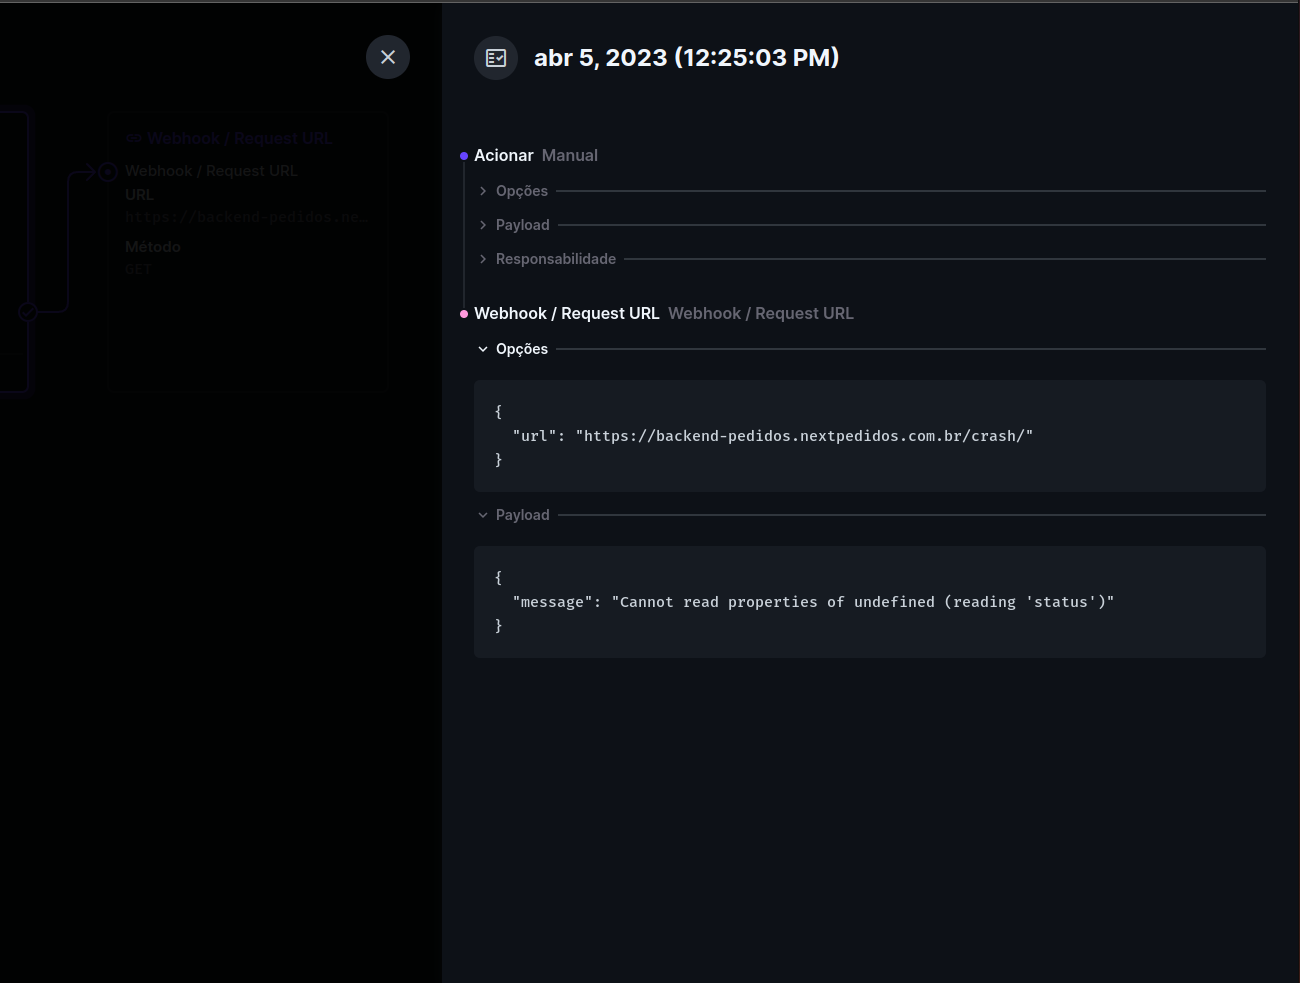The image size is (1300, 983).
Task: Click the pink dot beside Webhook / Request URL
Action: (x=463, y=313)
